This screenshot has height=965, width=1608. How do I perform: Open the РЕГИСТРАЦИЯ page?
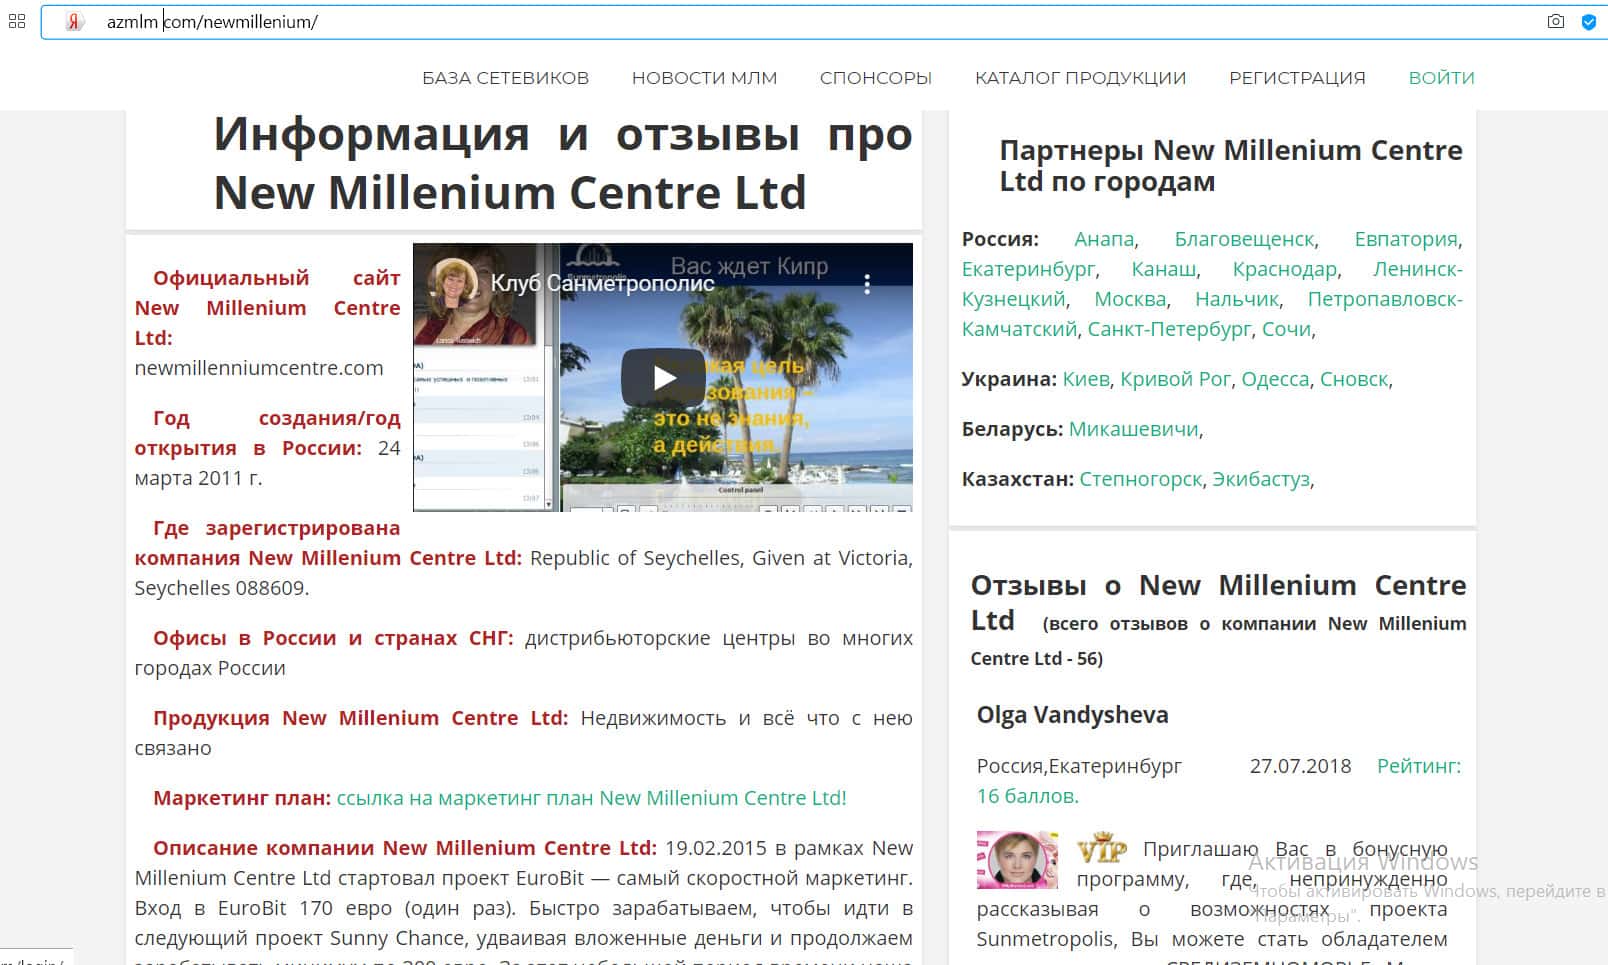[x=1297, y=78]
